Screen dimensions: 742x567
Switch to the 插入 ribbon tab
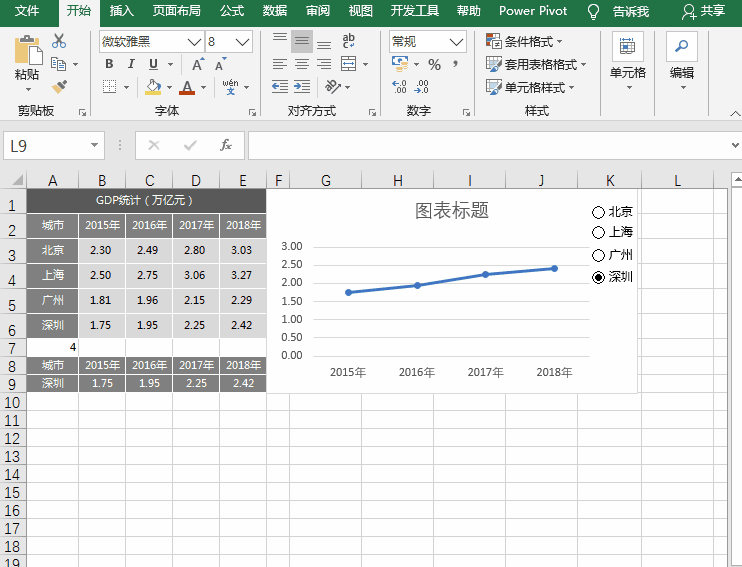click(121, 11)
